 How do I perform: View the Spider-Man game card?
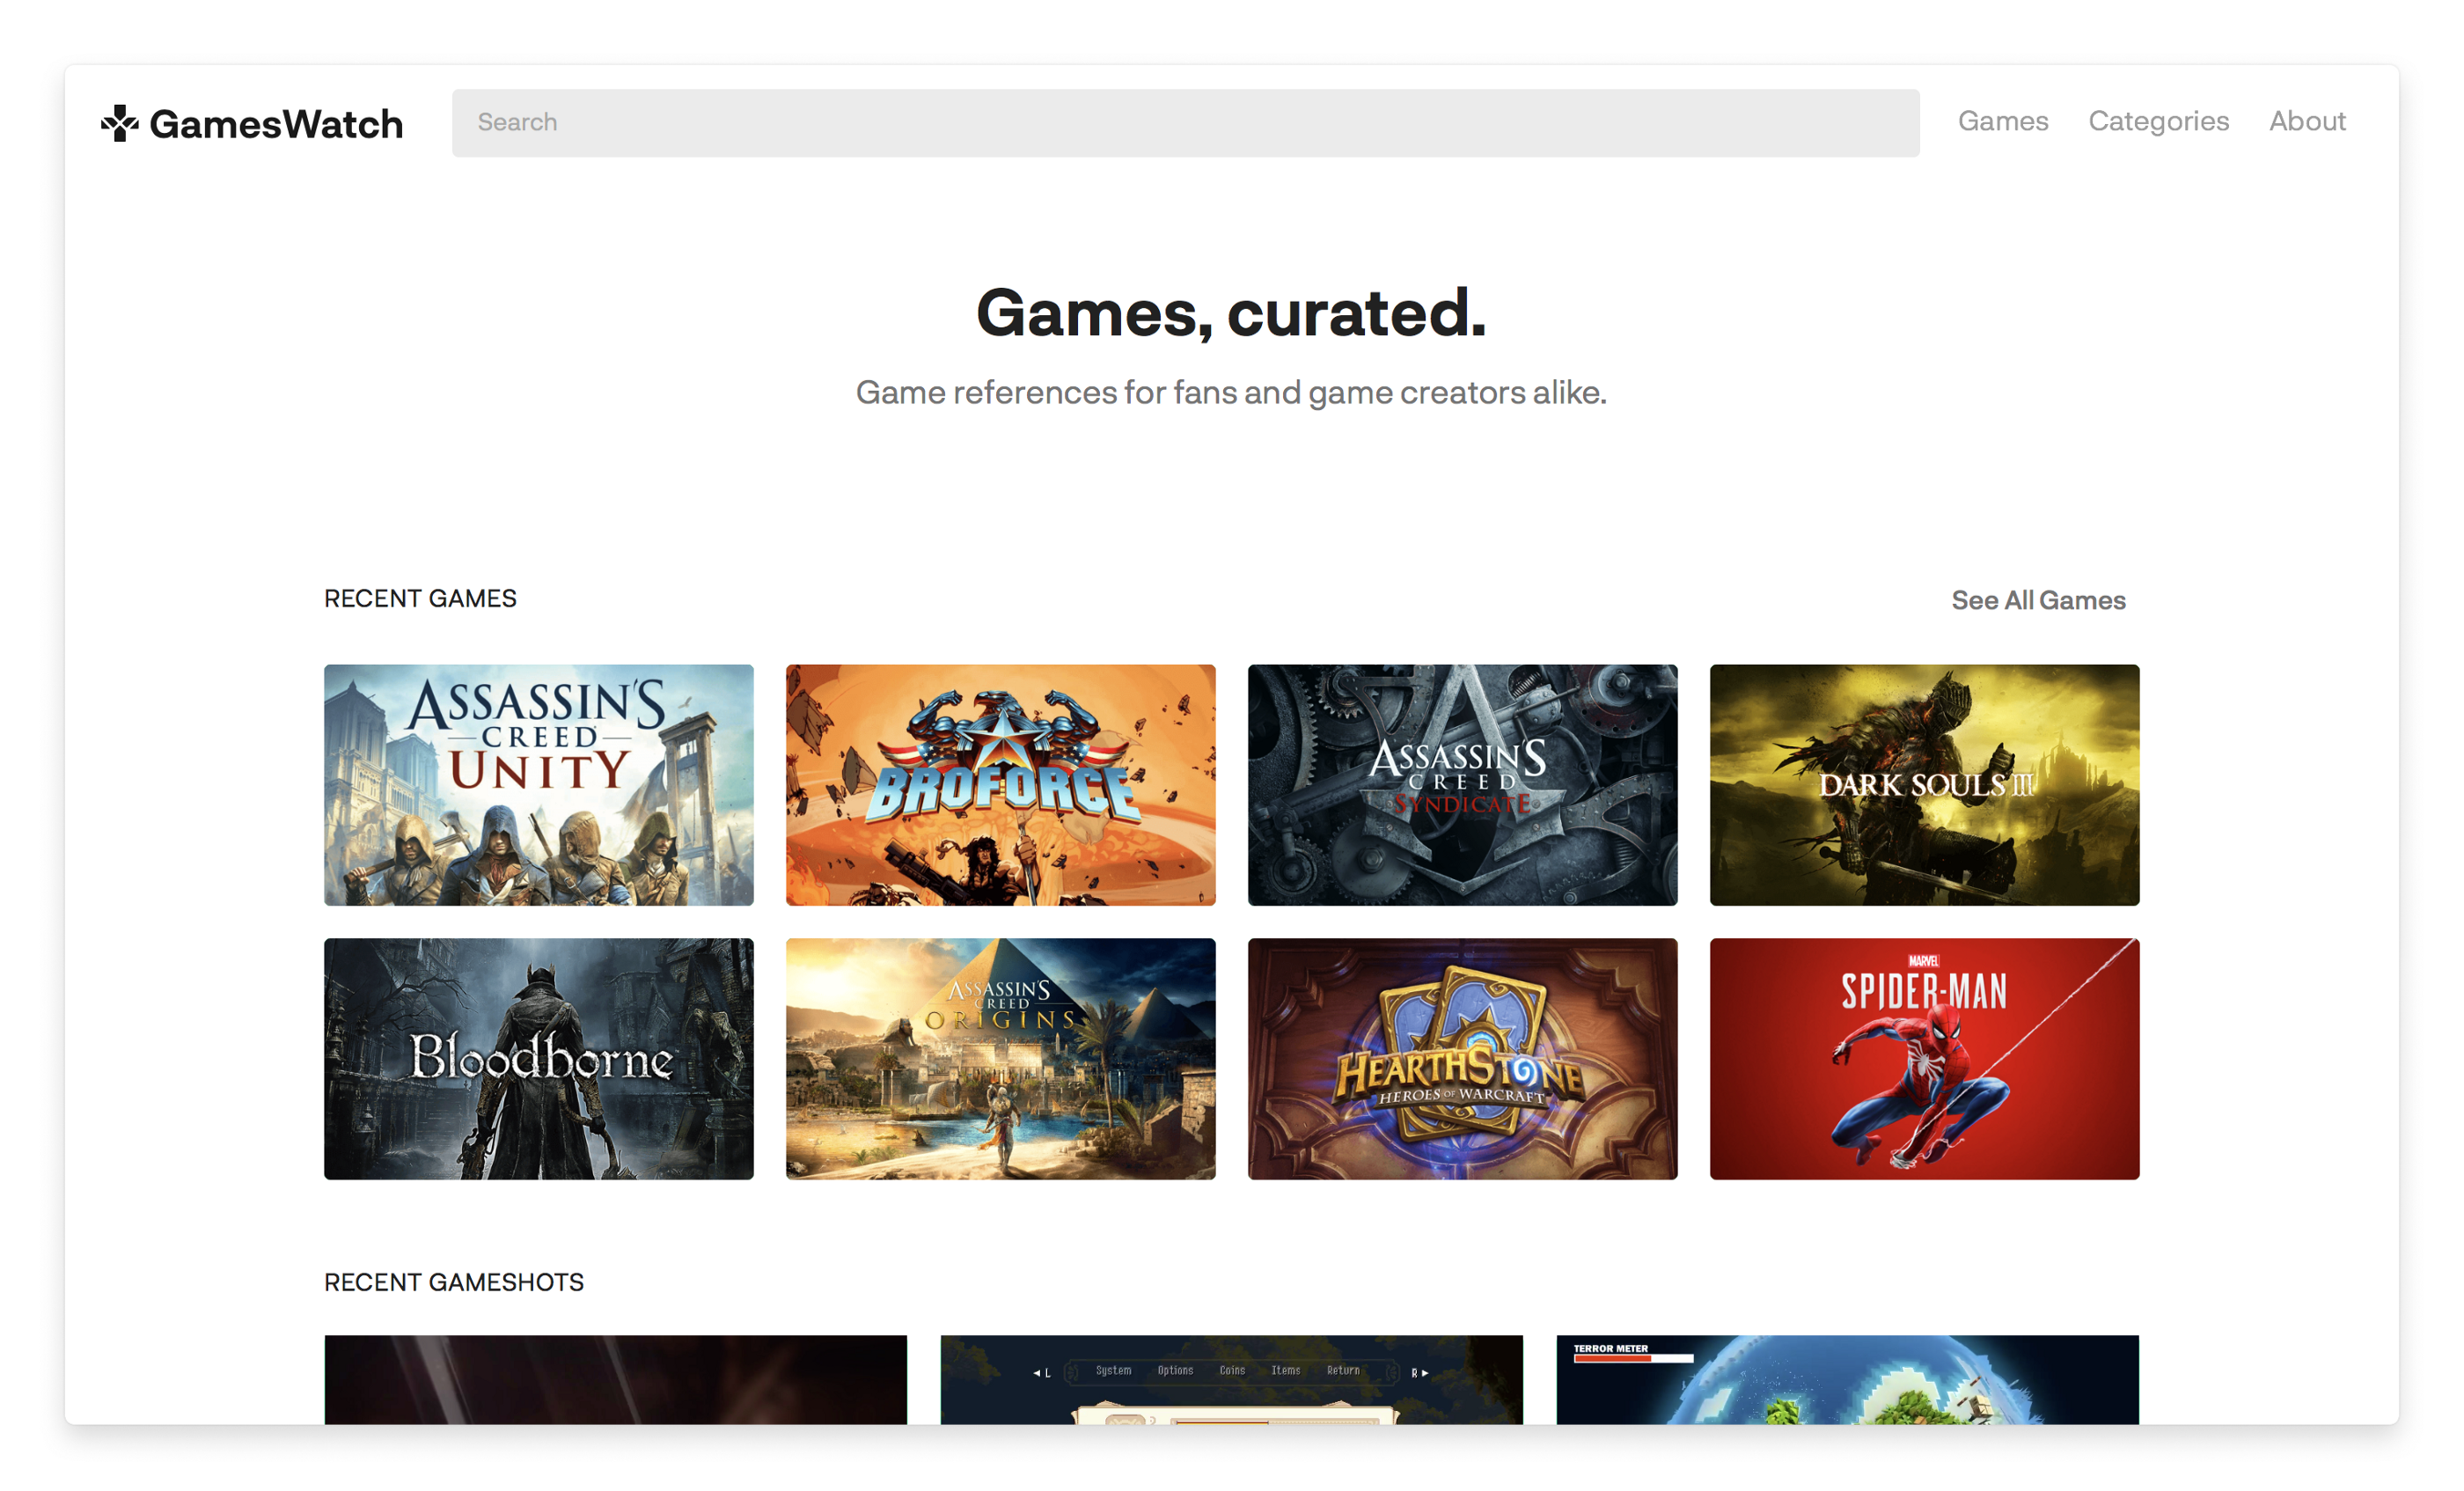[1924, 1058]
